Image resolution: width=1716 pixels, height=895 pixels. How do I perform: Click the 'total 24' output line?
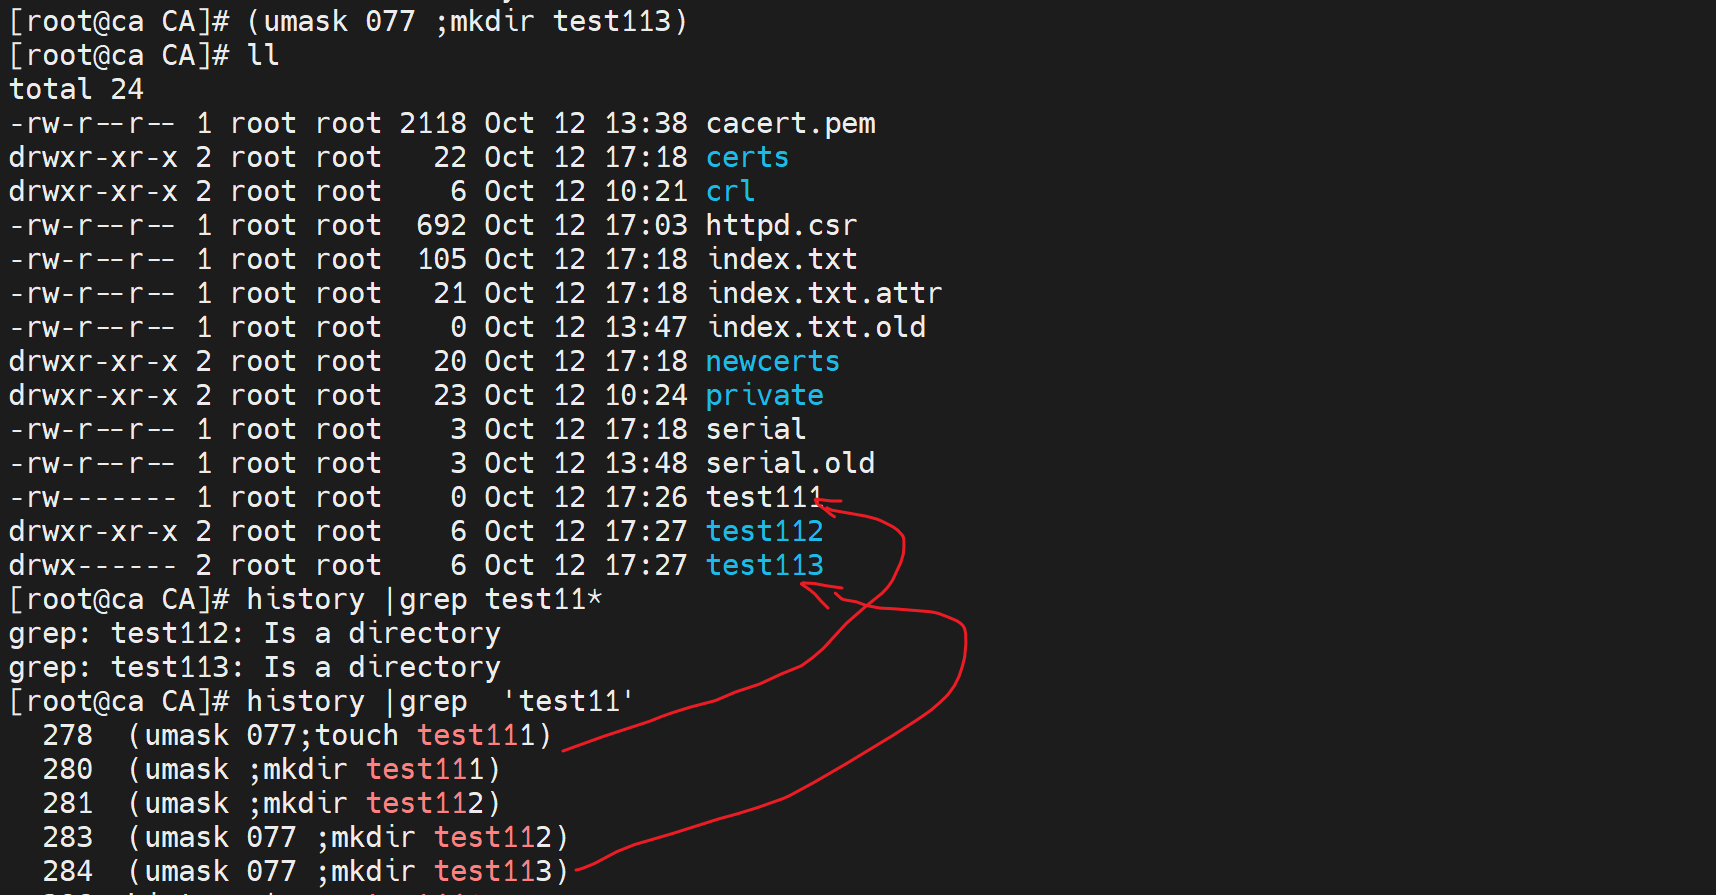point(76,90)
